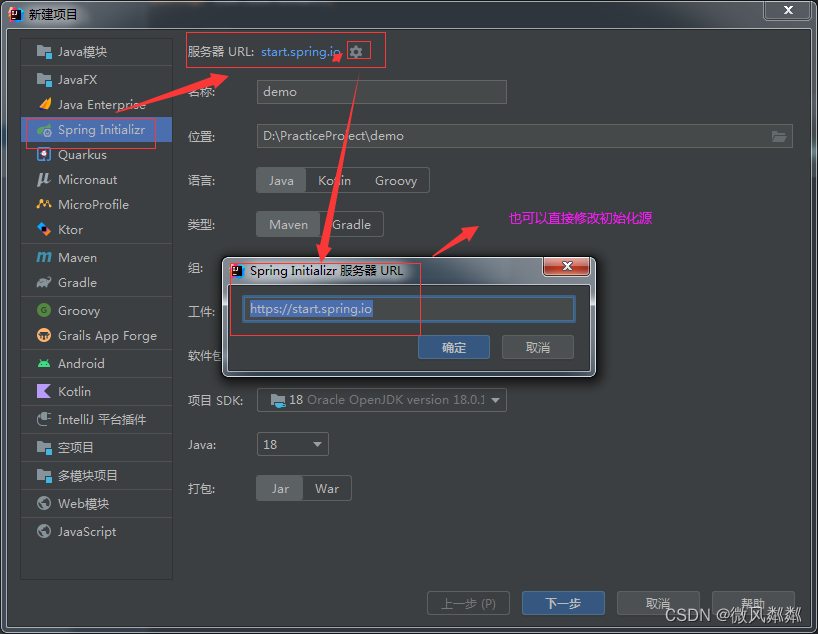Click the JavaScript globe icon
818x634 pixels.
click(x=44, y=531)
